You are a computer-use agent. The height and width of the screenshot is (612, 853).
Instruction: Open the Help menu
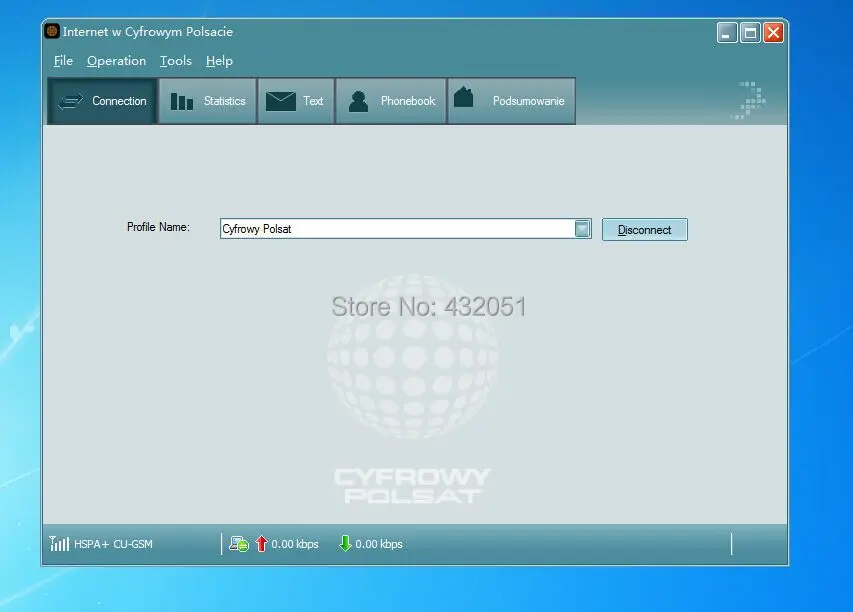coord(219,61)
